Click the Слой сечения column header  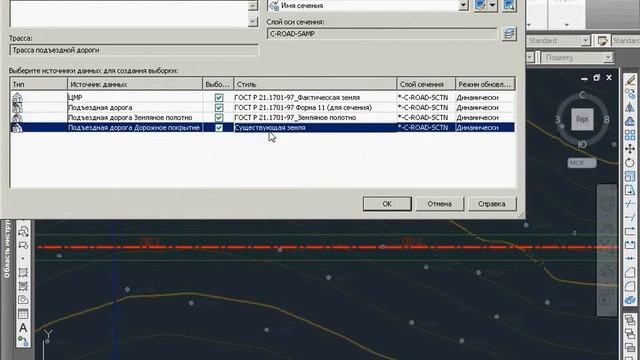tap(426, 84)
